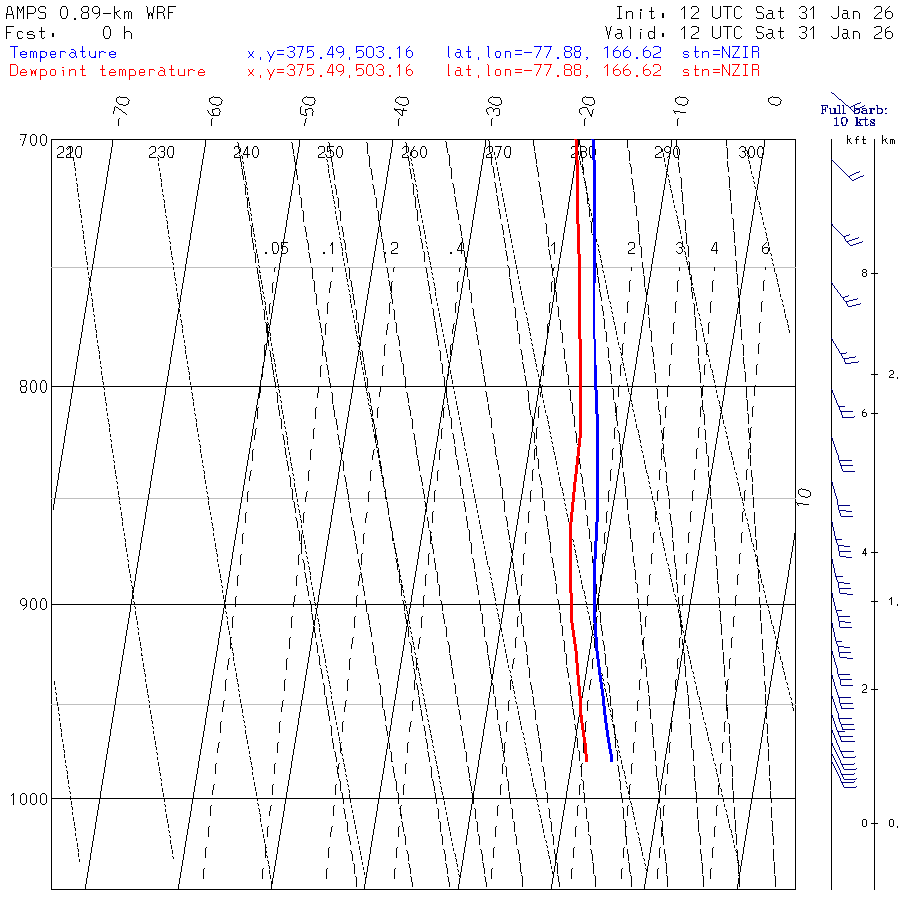The image size is (900, 900).
Task: Click the 1000 pressure level label
Action: tap(29, 798)
